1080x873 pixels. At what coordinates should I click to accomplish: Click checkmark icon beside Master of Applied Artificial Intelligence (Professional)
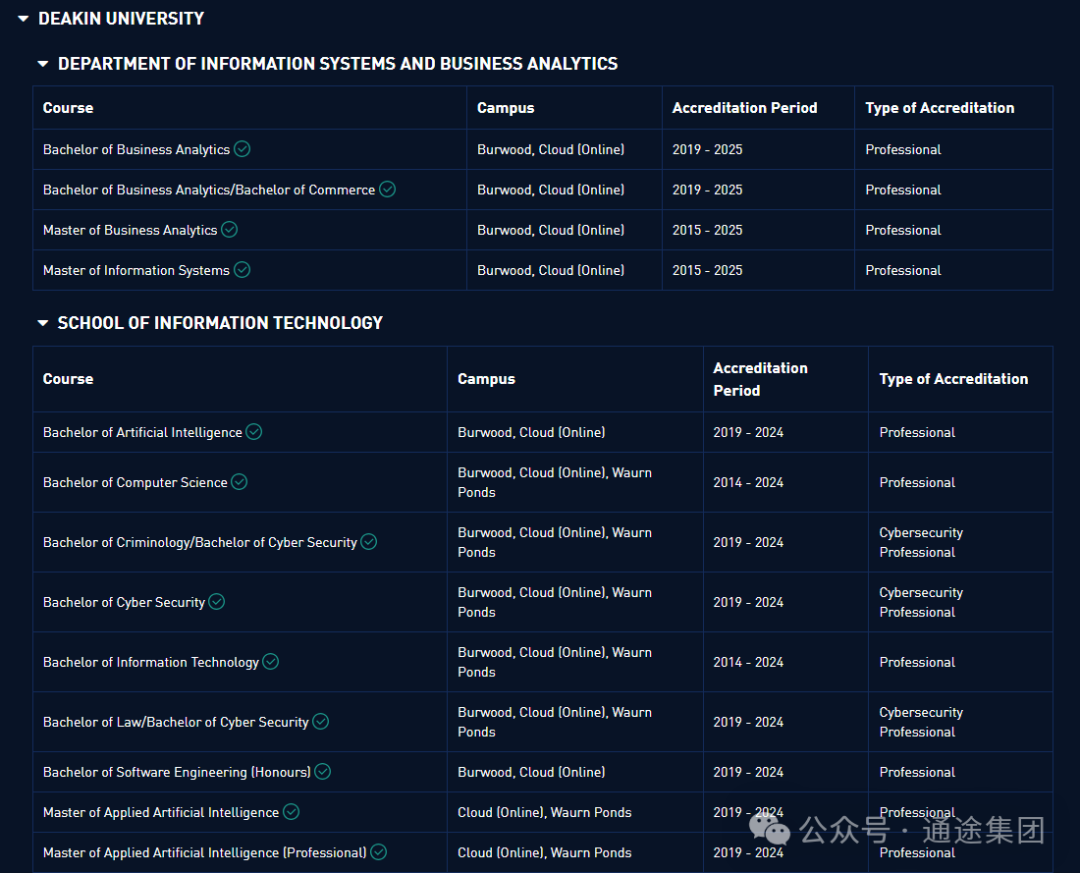378,852
